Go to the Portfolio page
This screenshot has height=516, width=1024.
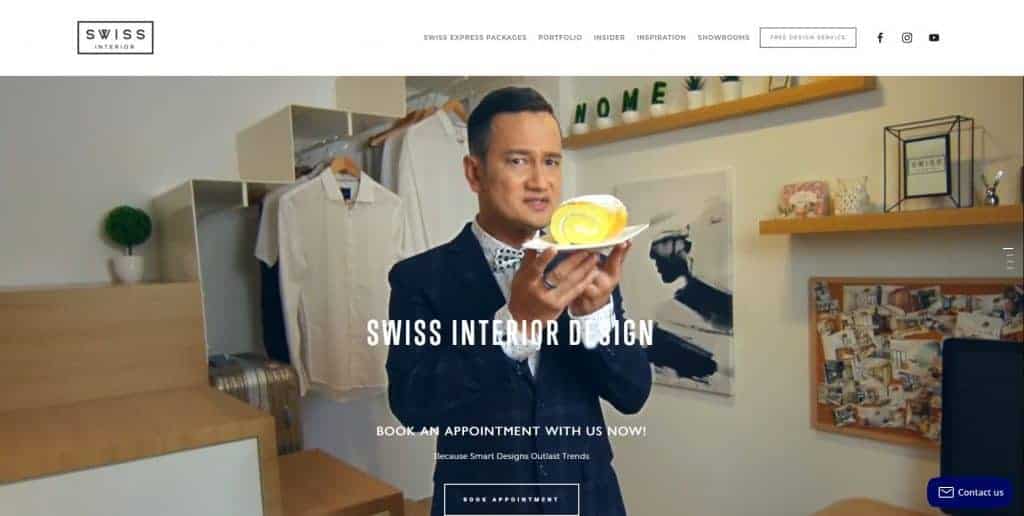click(x=560, y=38)
